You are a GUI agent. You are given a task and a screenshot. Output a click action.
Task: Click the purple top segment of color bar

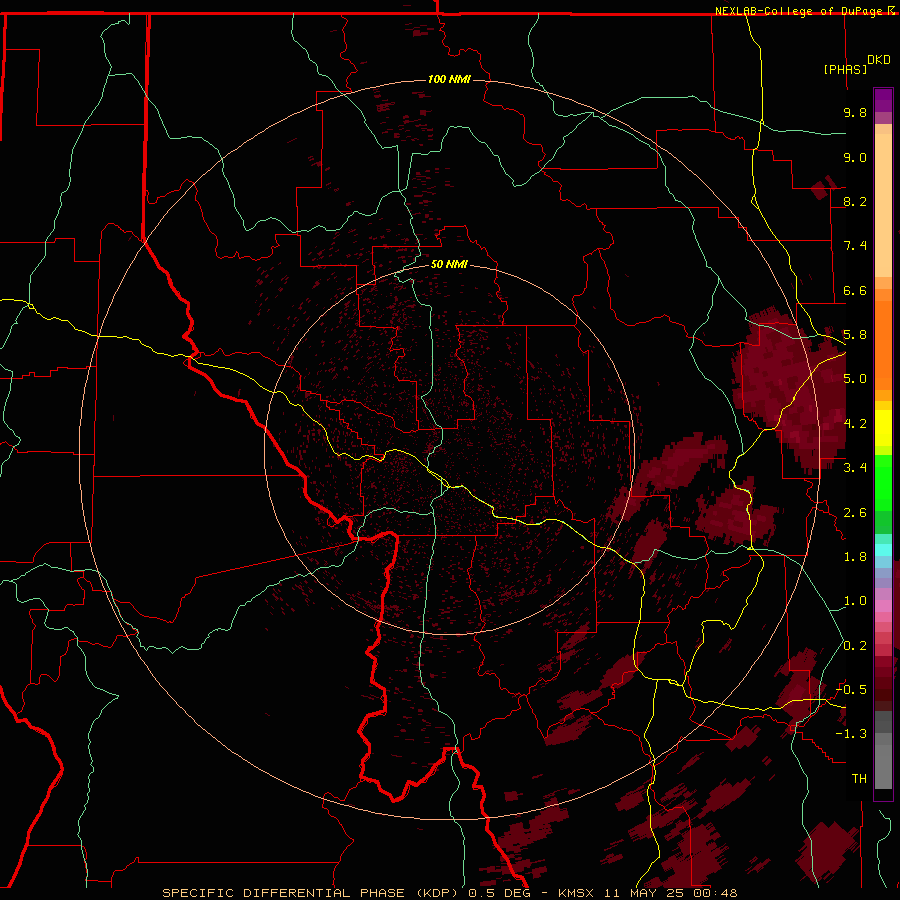(883, 100)
